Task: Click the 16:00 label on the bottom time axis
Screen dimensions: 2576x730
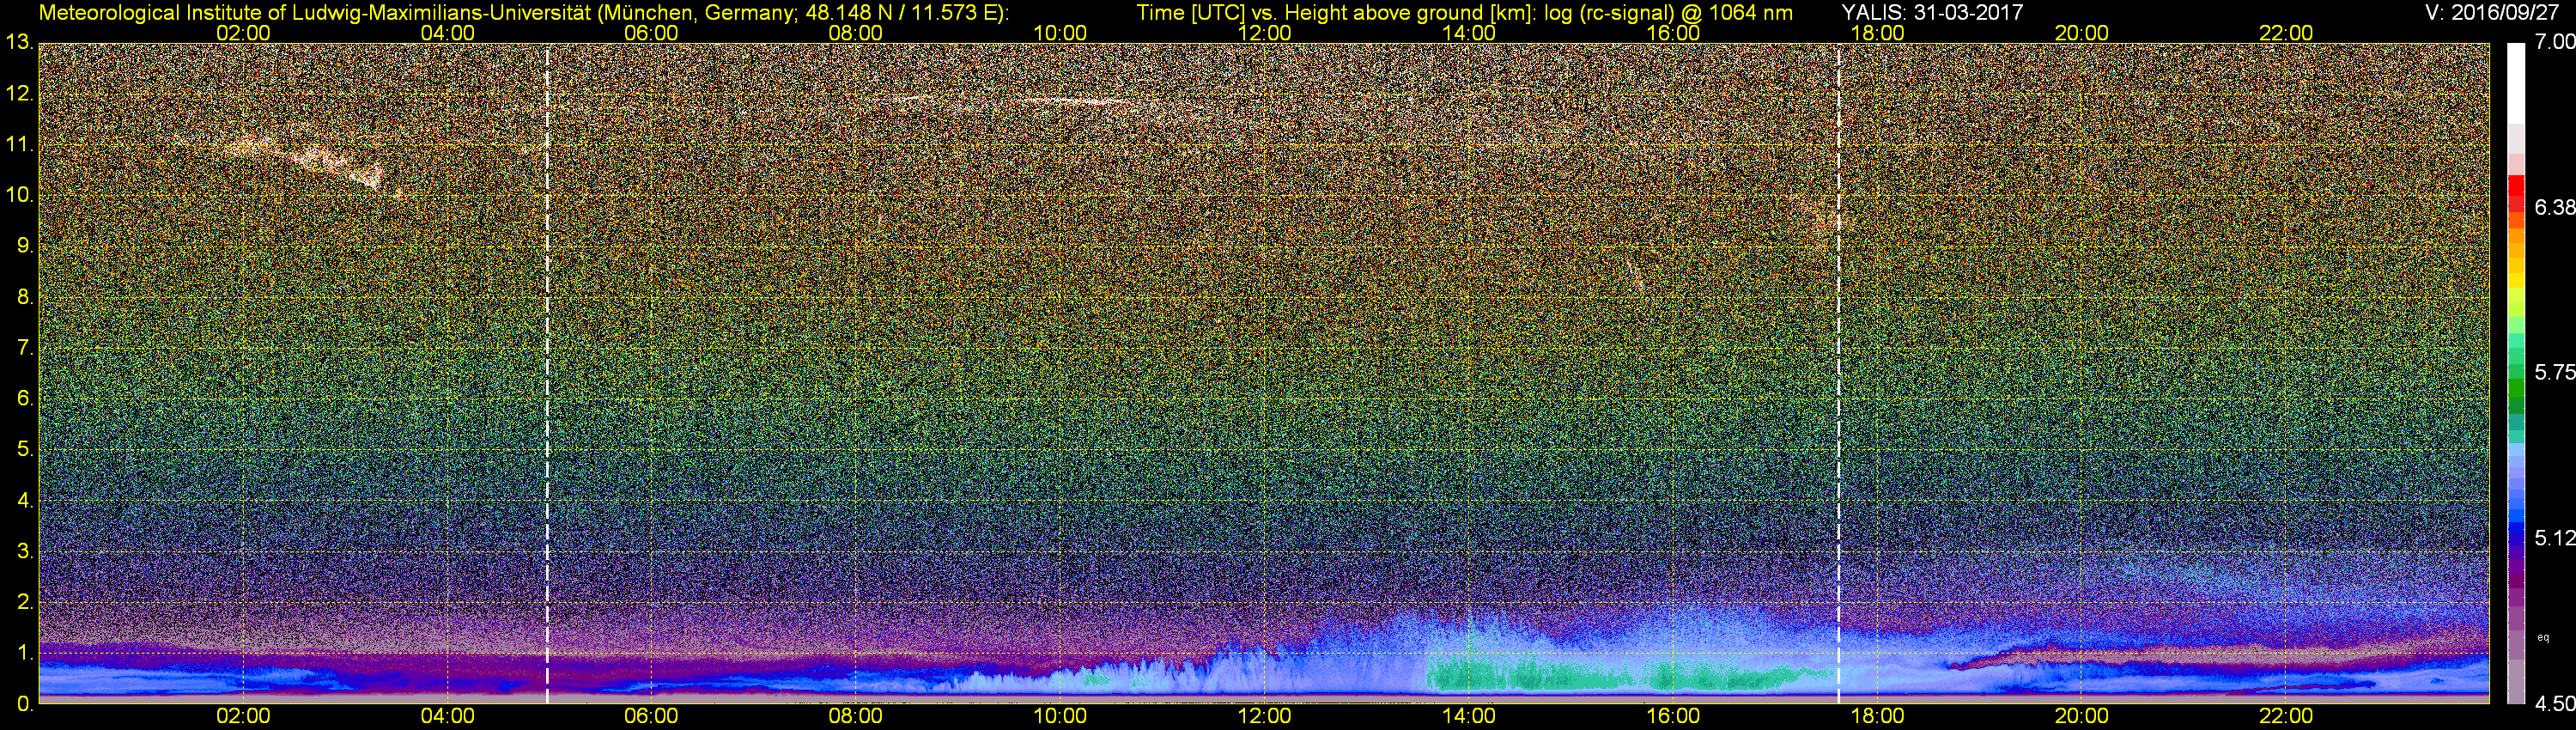Action: (1673, 717)
